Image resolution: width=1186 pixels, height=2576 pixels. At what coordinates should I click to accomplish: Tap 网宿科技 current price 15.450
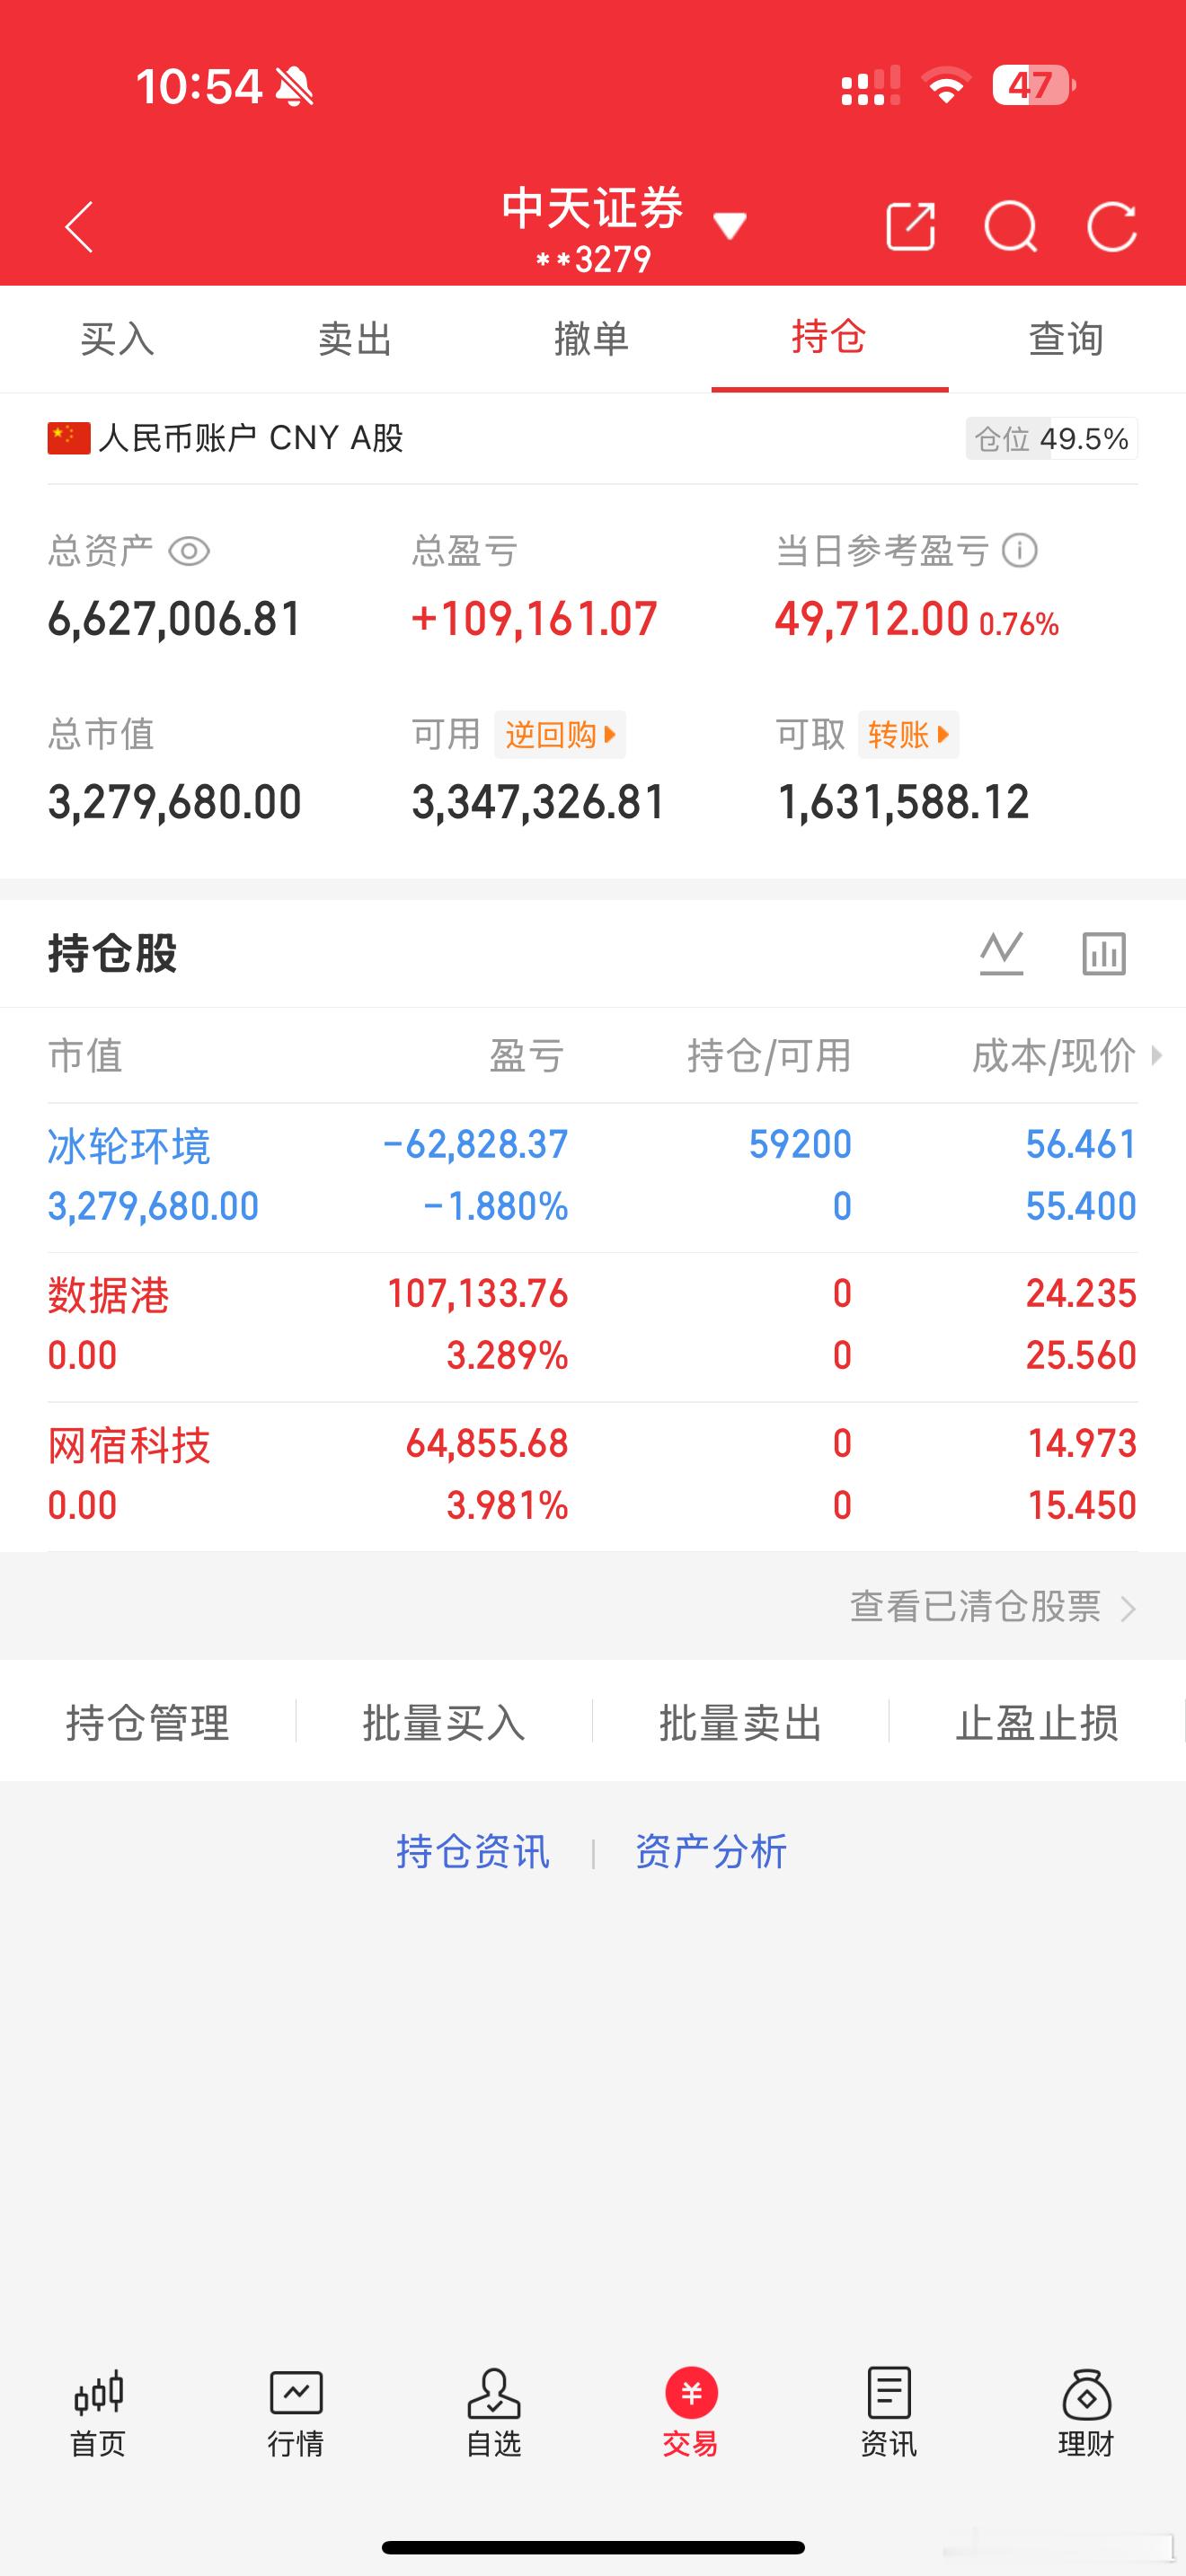point(1082,1506)
